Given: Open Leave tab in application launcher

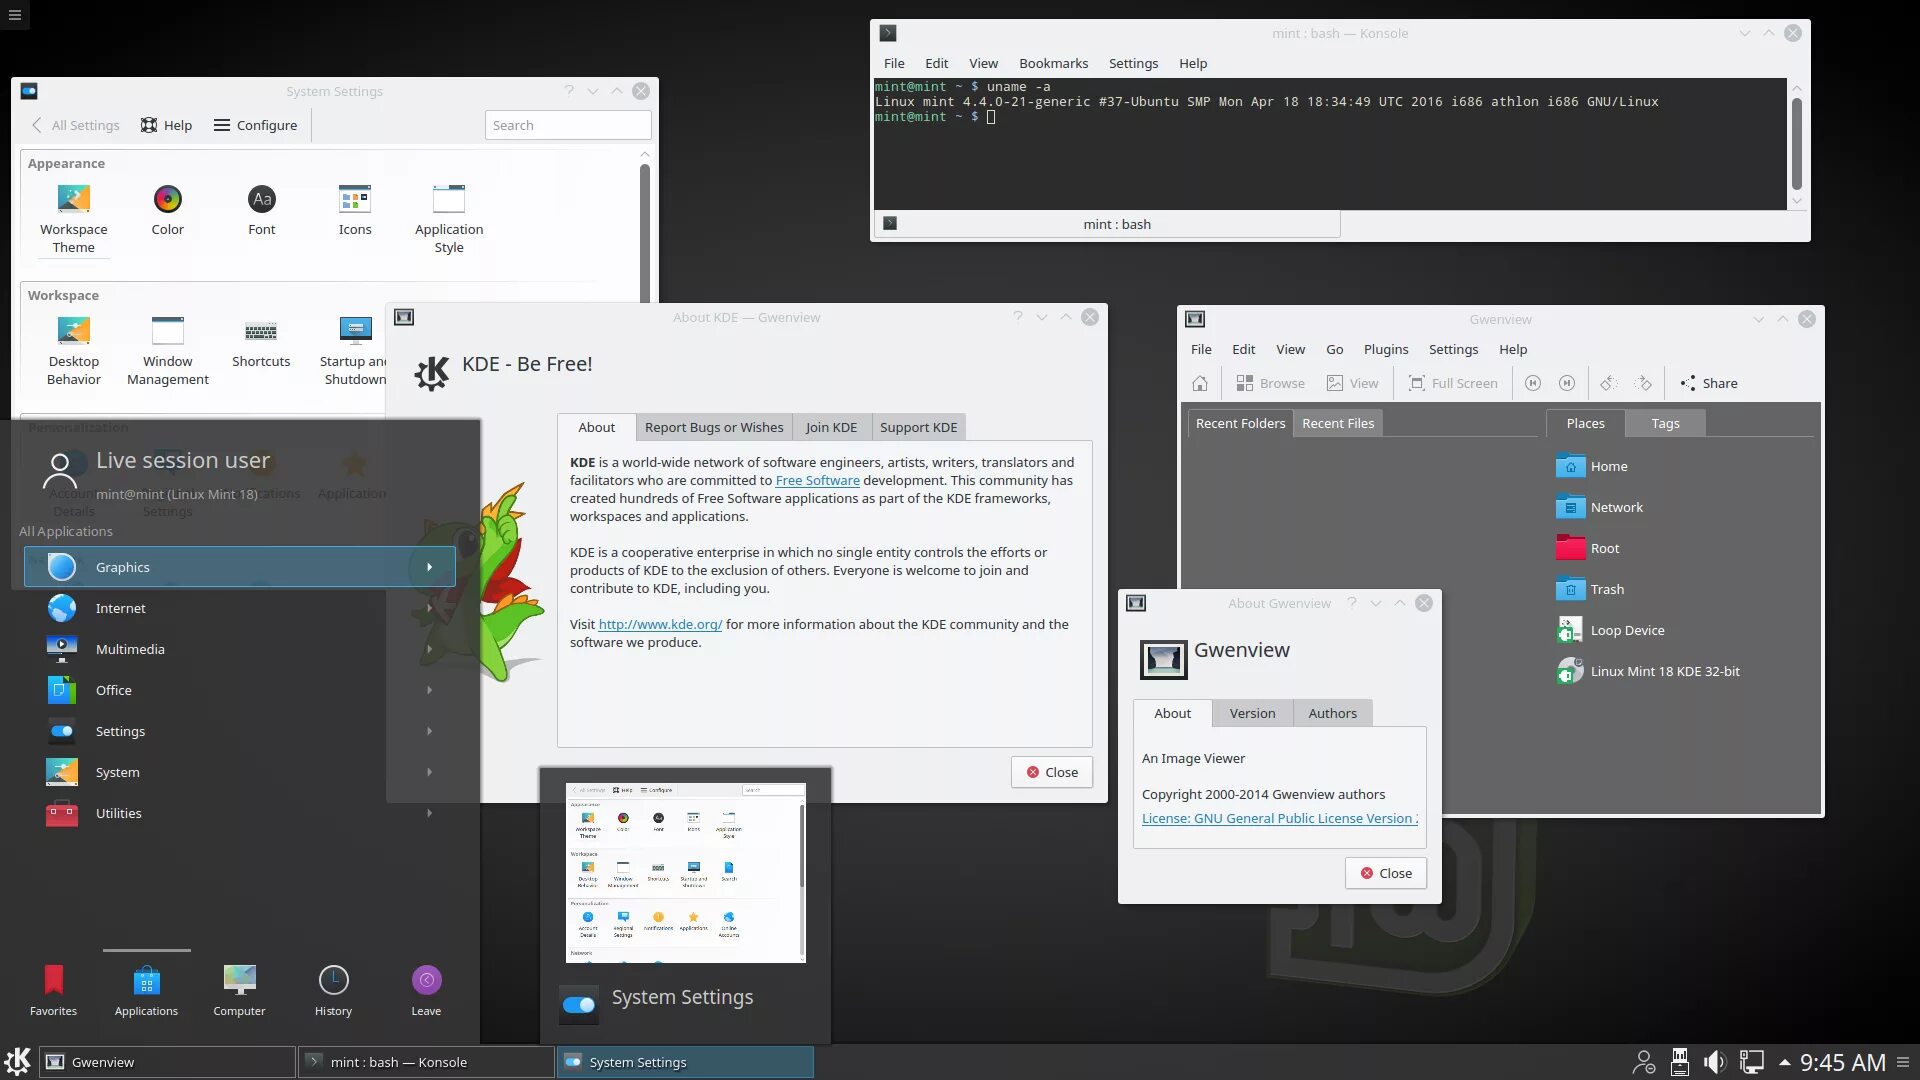Looking at the screenshot, I should [x=426, y=990].
